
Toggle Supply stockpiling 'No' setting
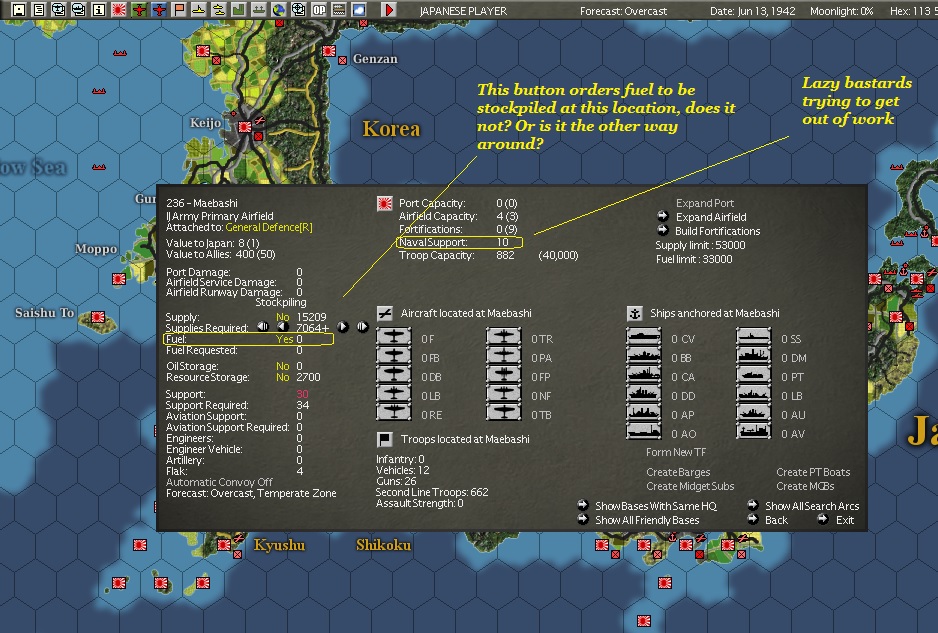(282, 317)
